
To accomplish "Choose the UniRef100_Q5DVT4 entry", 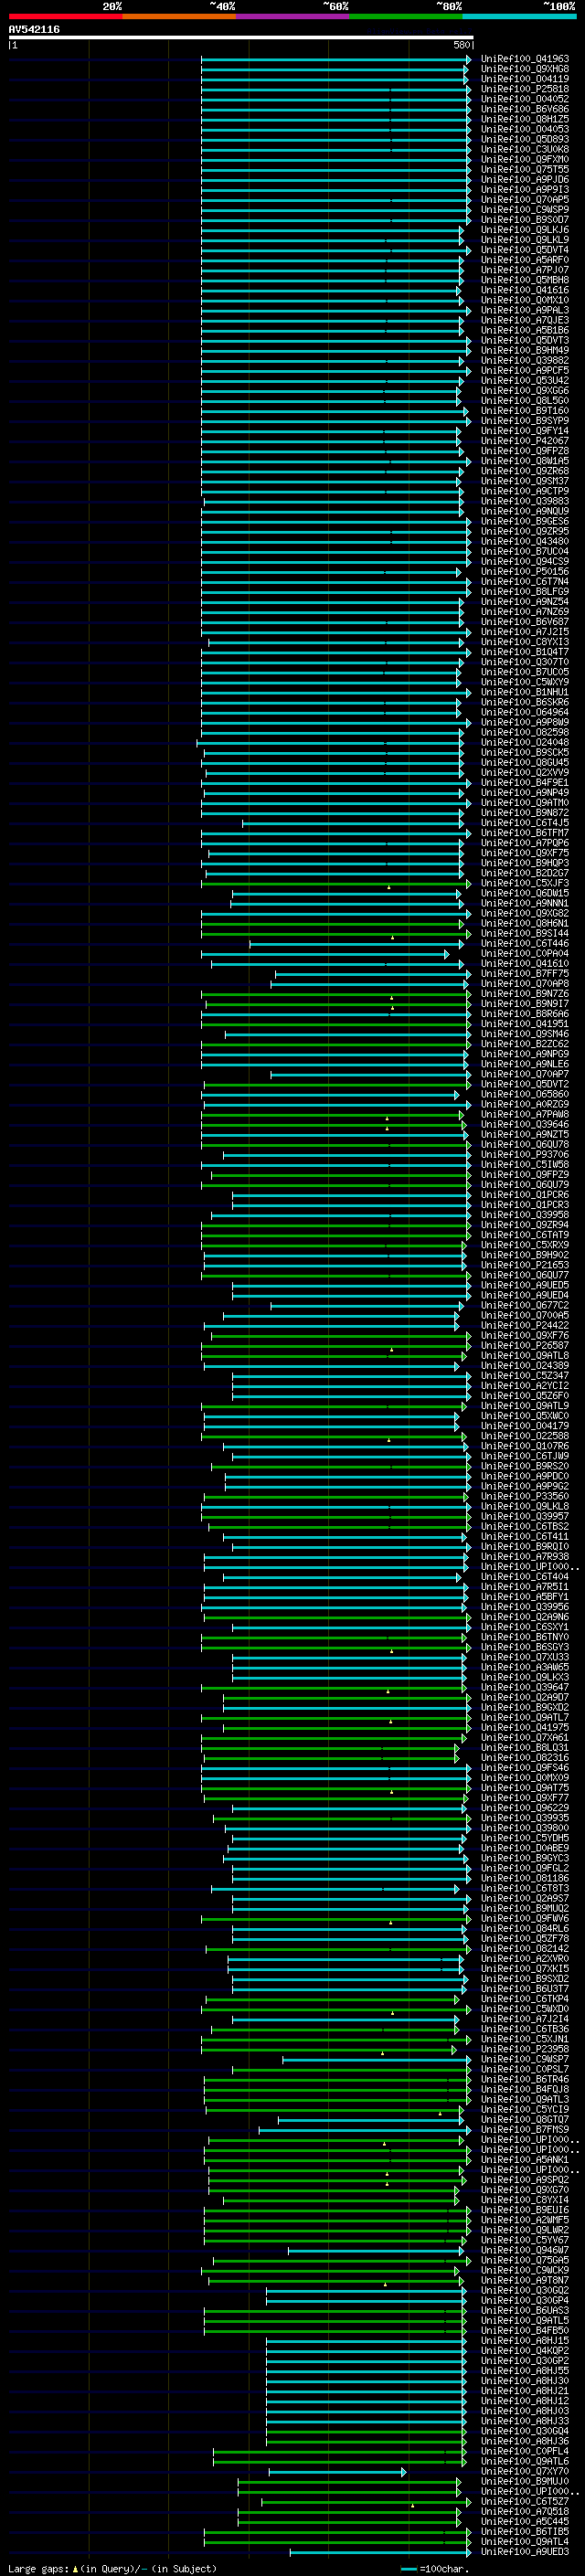I will [x=525, y=250].
